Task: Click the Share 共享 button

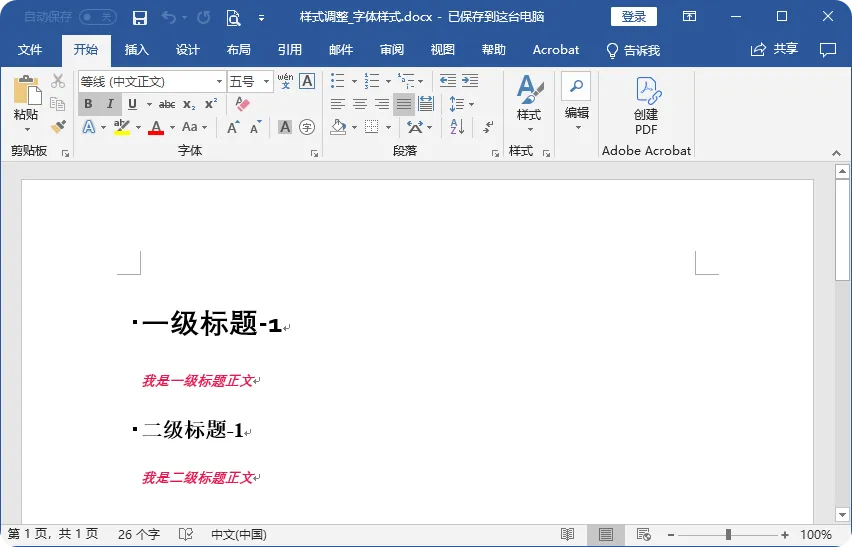Action: tap(775, 49)
